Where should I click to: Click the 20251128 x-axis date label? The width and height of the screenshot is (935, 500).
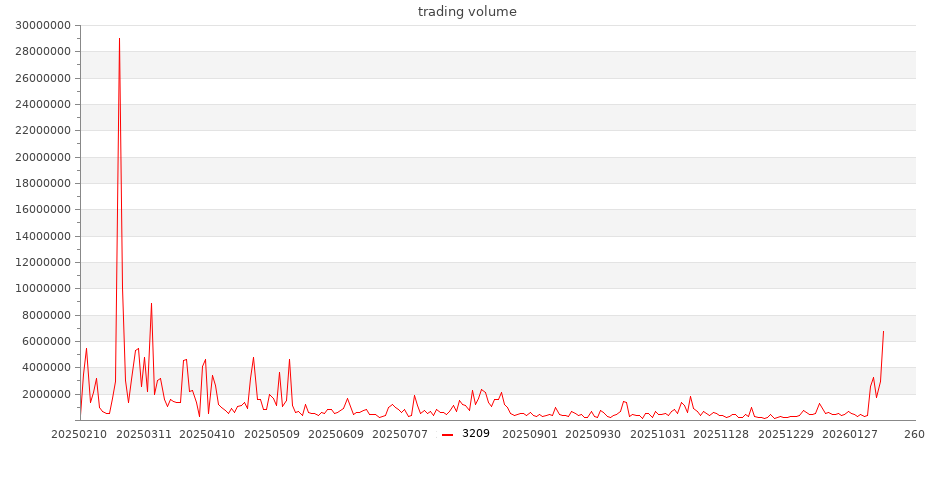click(721, 434)
